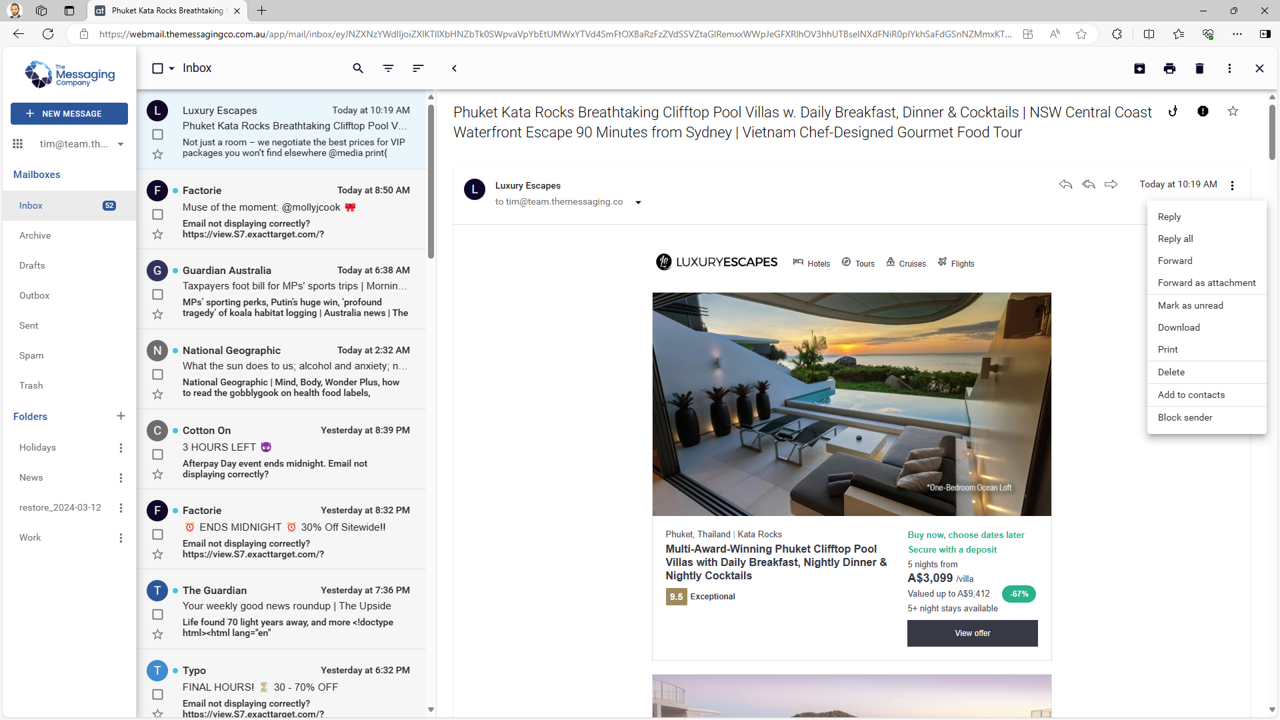Add page to browser favorites star
Image resolution: width=1280 pixels, height=720 pixels.
[1081, 34]
